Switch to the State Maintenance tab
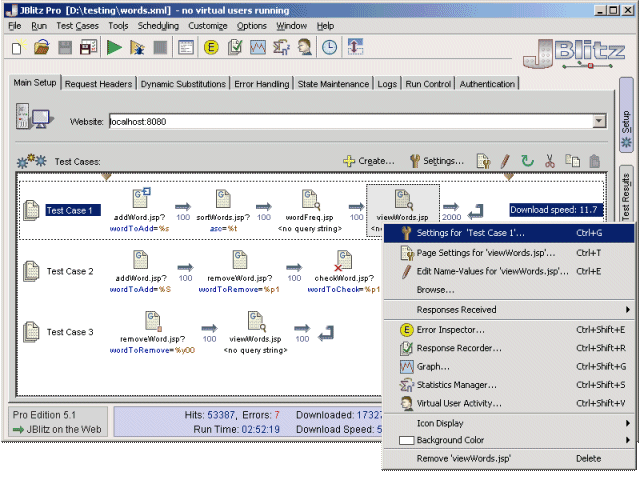640x480 pixels. (x=333, y=84)
